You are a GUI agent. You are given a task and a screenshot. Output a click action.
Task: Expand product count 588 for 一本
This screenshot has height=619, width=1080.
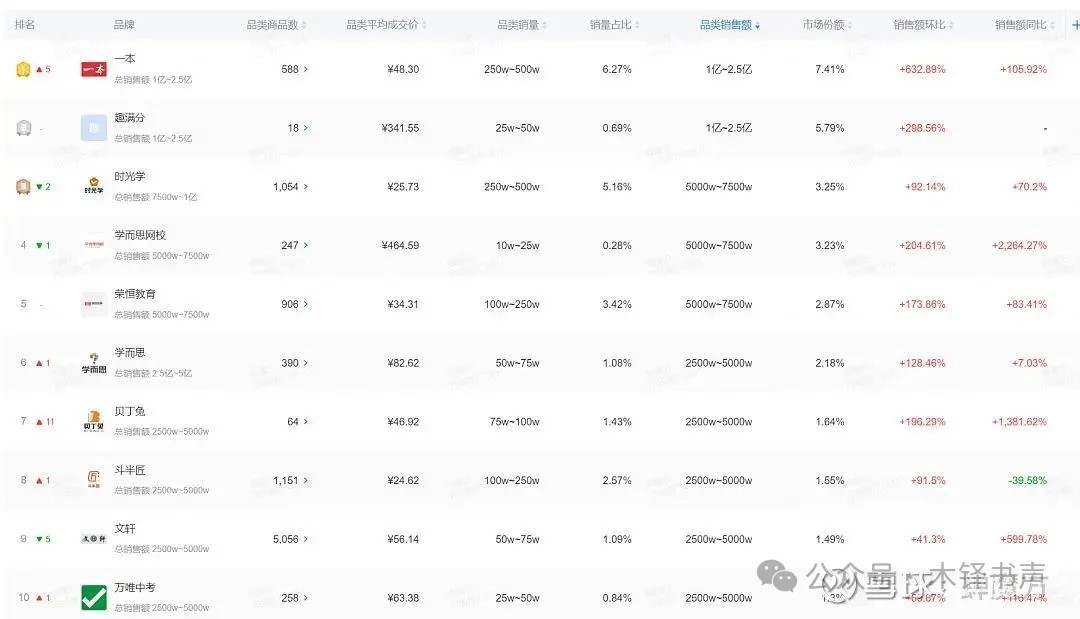click(295, 69)
